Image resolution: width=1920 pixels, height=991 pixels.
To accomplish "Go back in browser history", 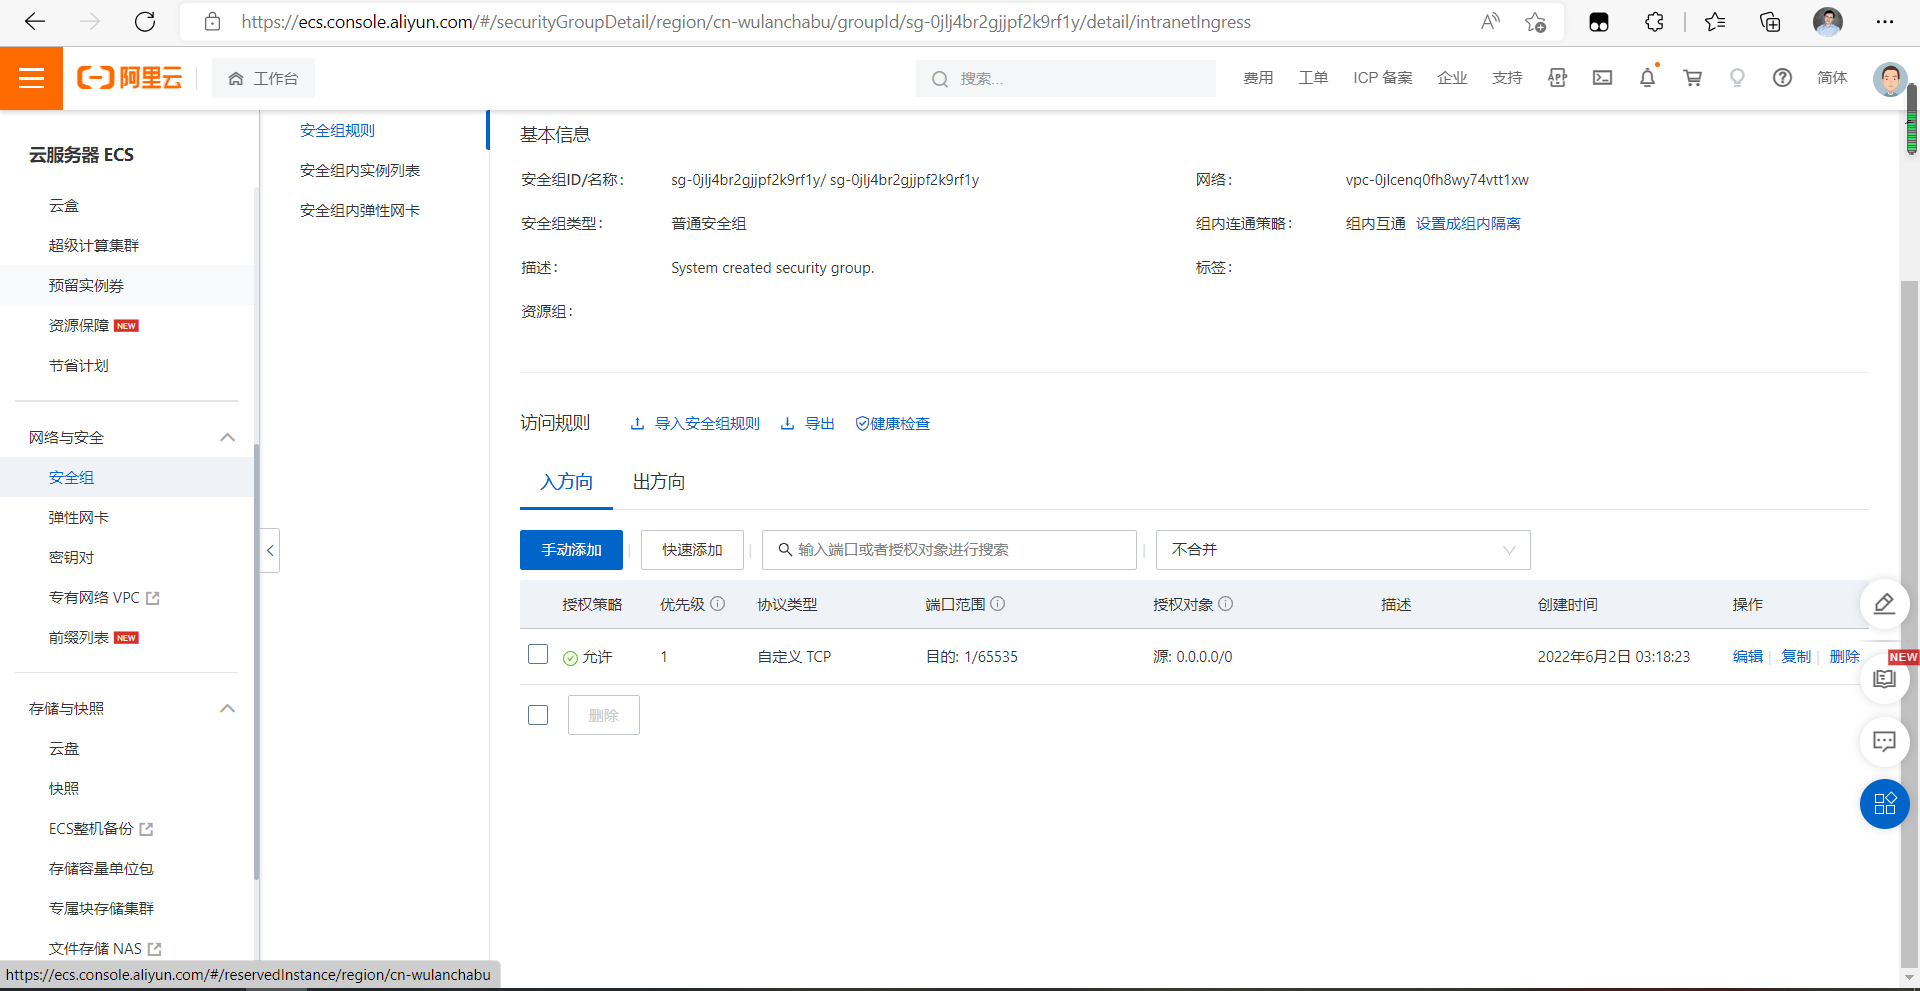I will point(35,22).
